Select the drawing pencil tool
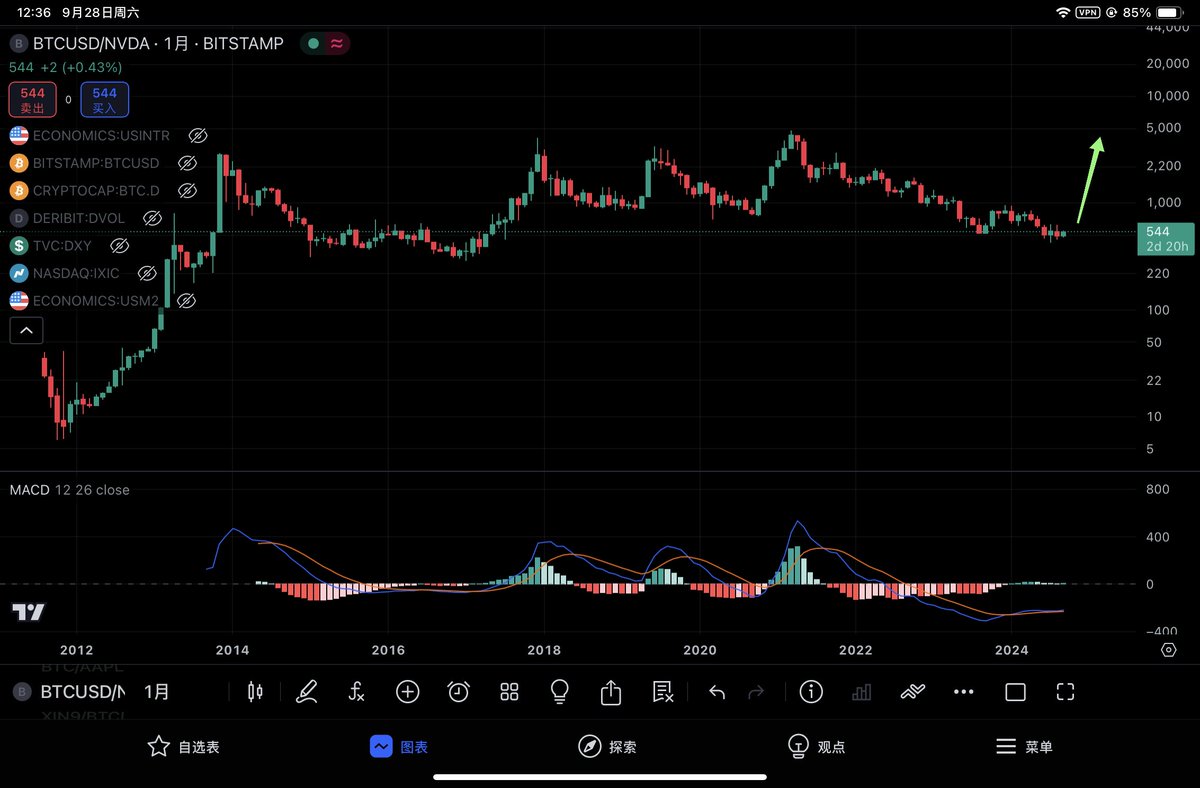1200x788 pixels. point(307,691)
